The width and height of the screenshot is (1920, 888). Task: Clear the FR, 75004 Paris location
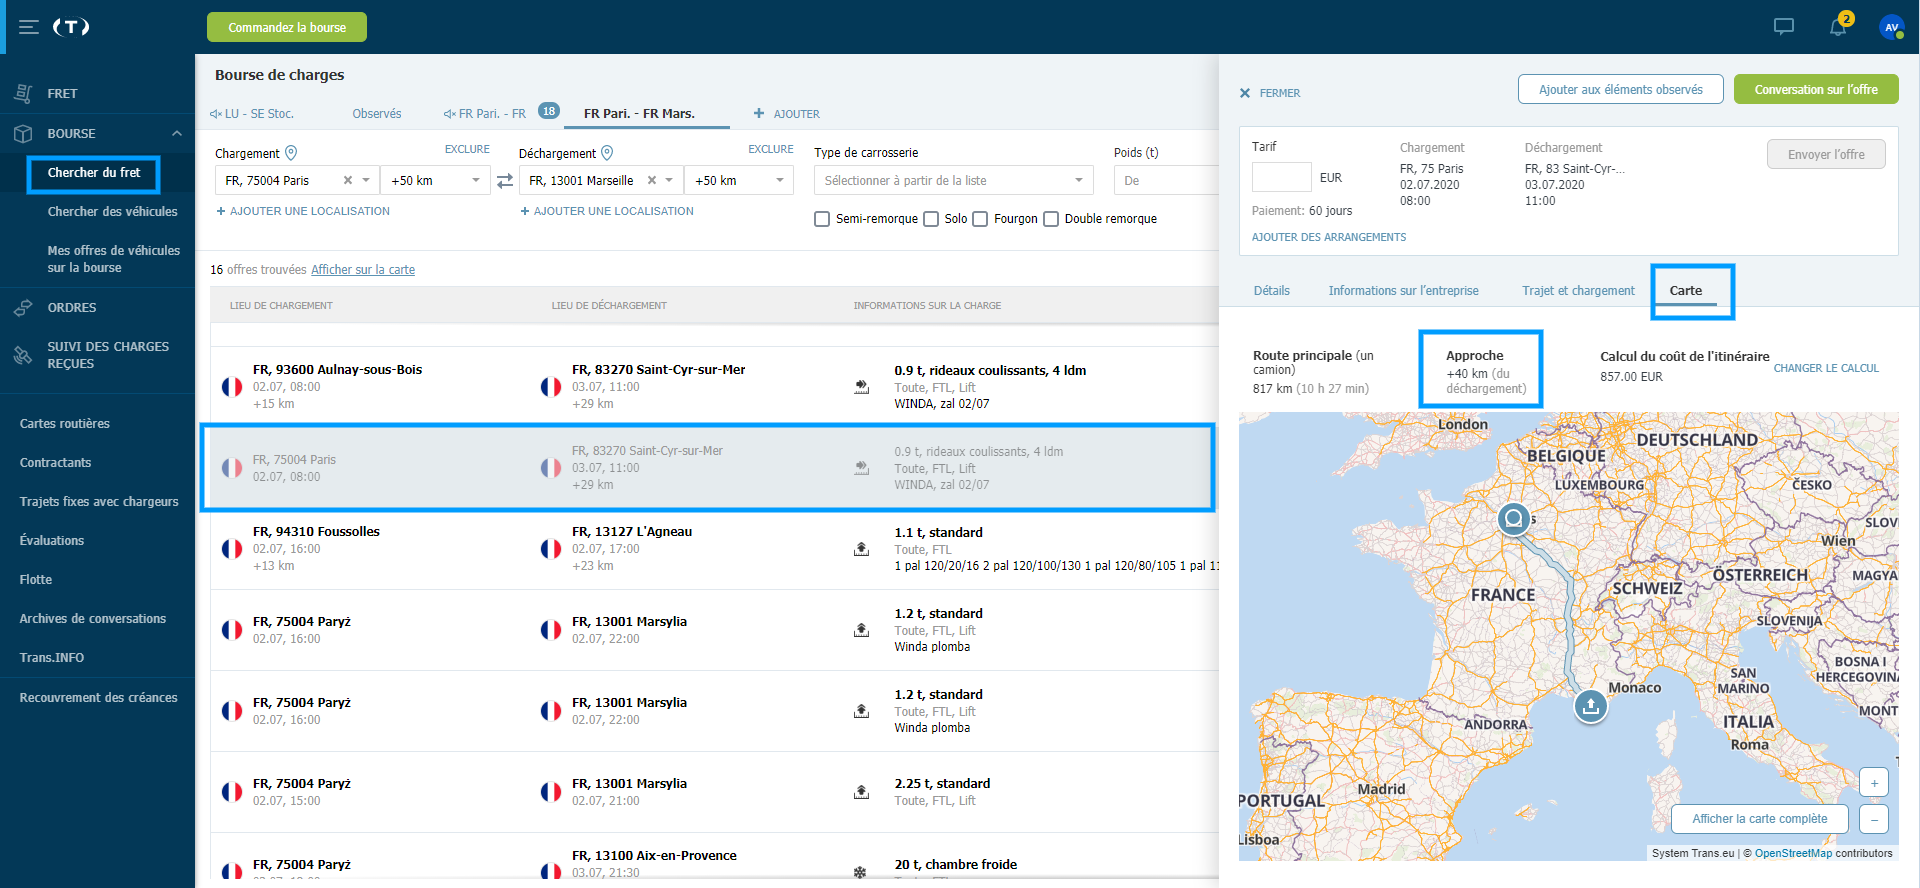[x=348, y=180]
